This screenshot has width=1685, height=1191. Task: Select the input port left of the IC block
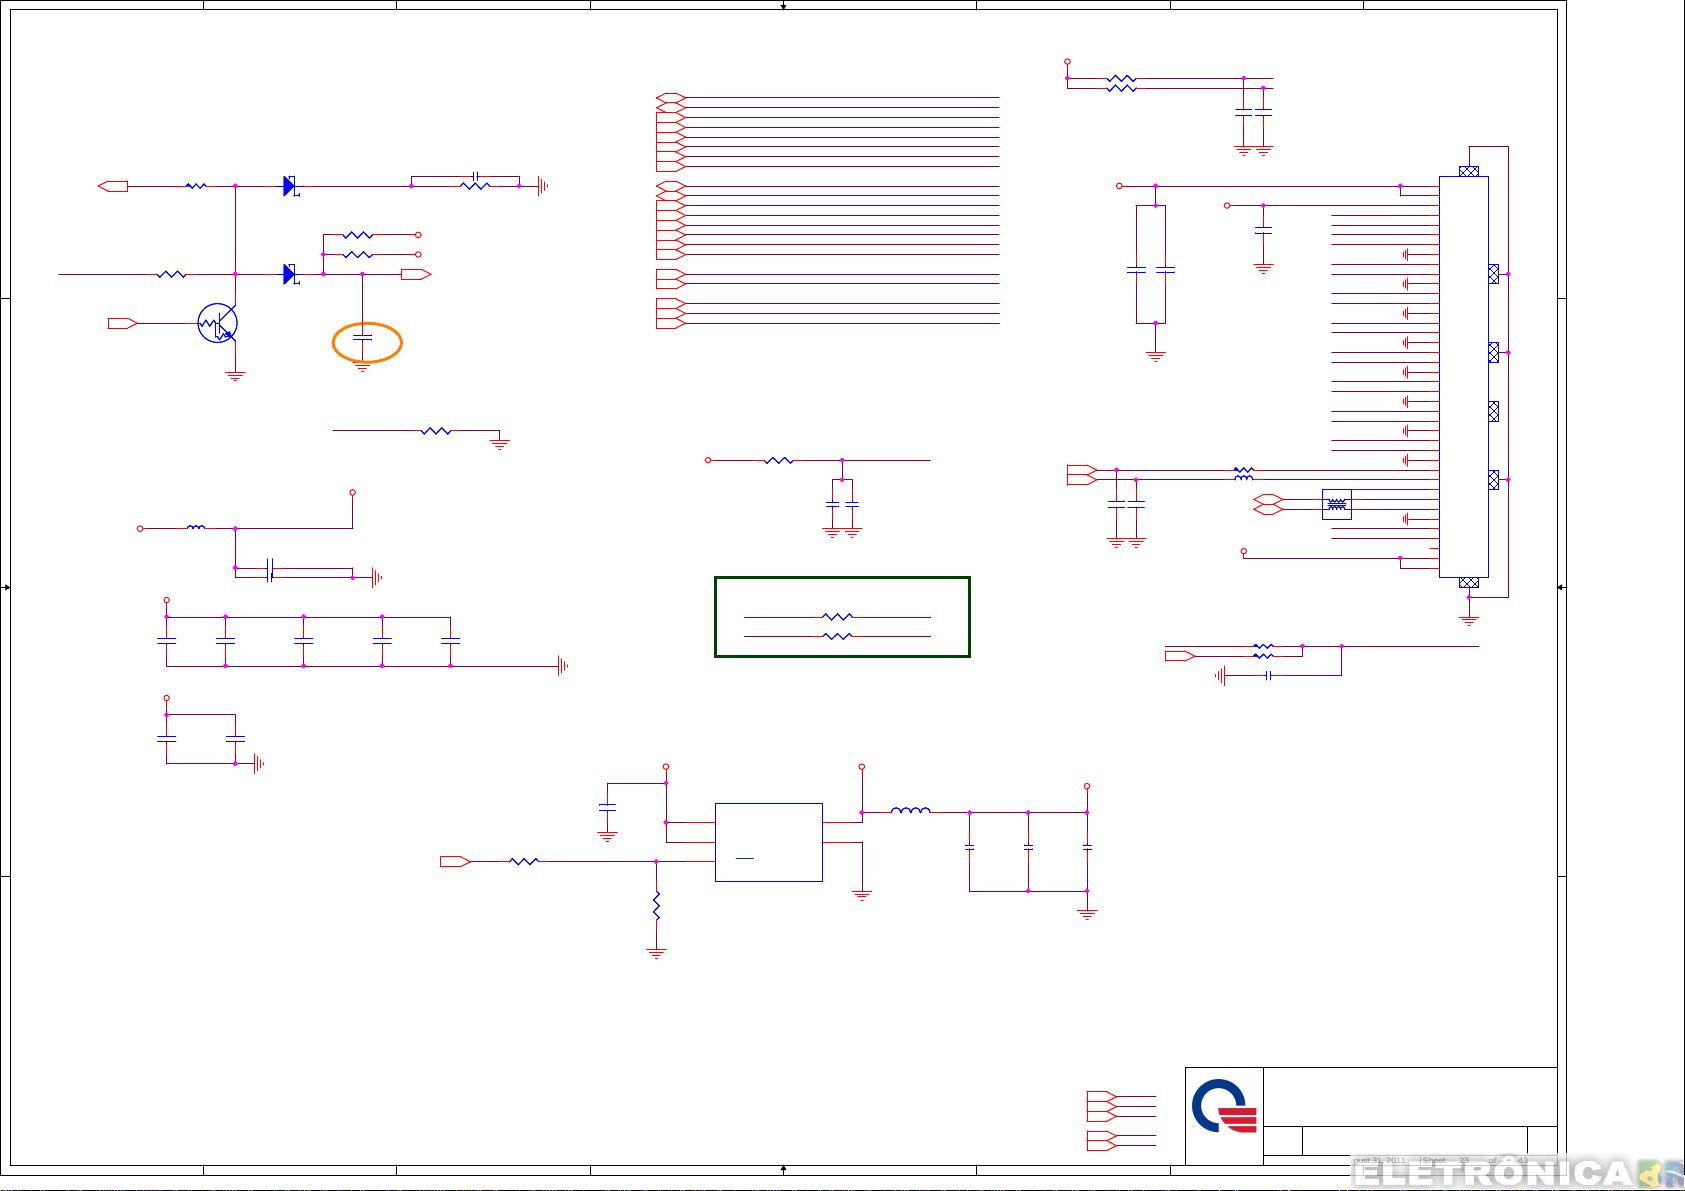(x=455, y=861)
